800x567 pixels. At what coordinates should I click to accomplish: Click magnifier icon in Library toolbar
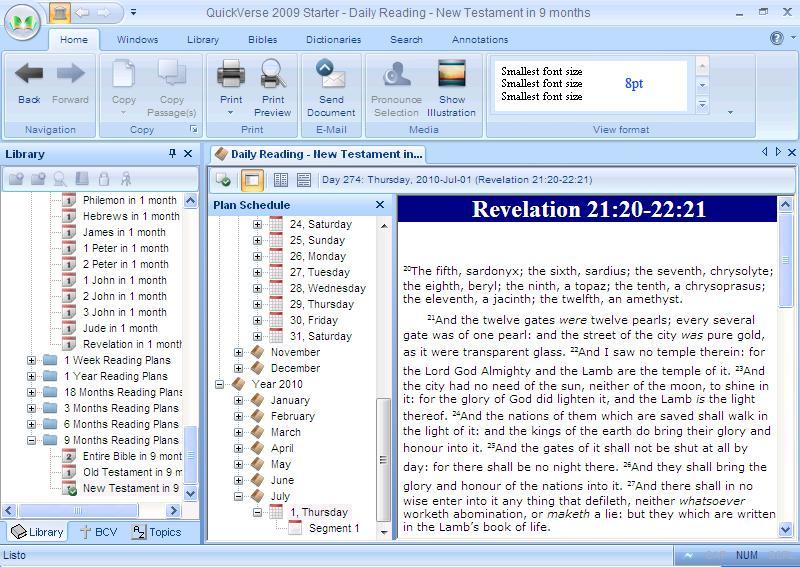coord(60,179)
